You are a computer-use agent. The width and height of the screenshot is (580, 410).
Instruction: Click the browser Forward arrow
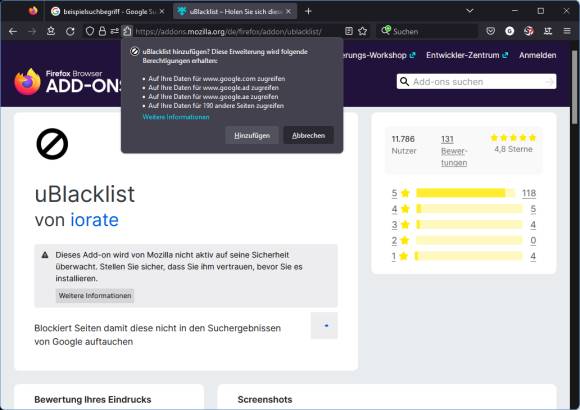coord(32,31)
